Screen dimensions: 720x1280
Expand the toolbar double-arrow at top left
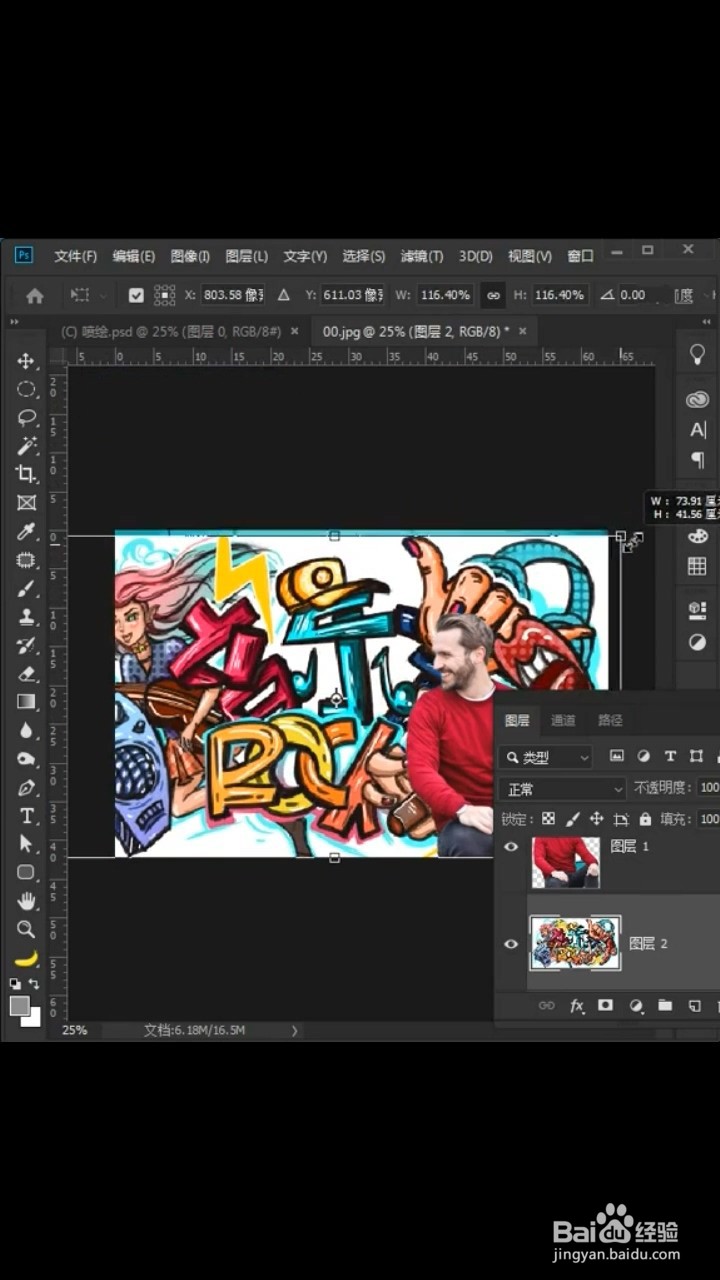tap(14, 322)
